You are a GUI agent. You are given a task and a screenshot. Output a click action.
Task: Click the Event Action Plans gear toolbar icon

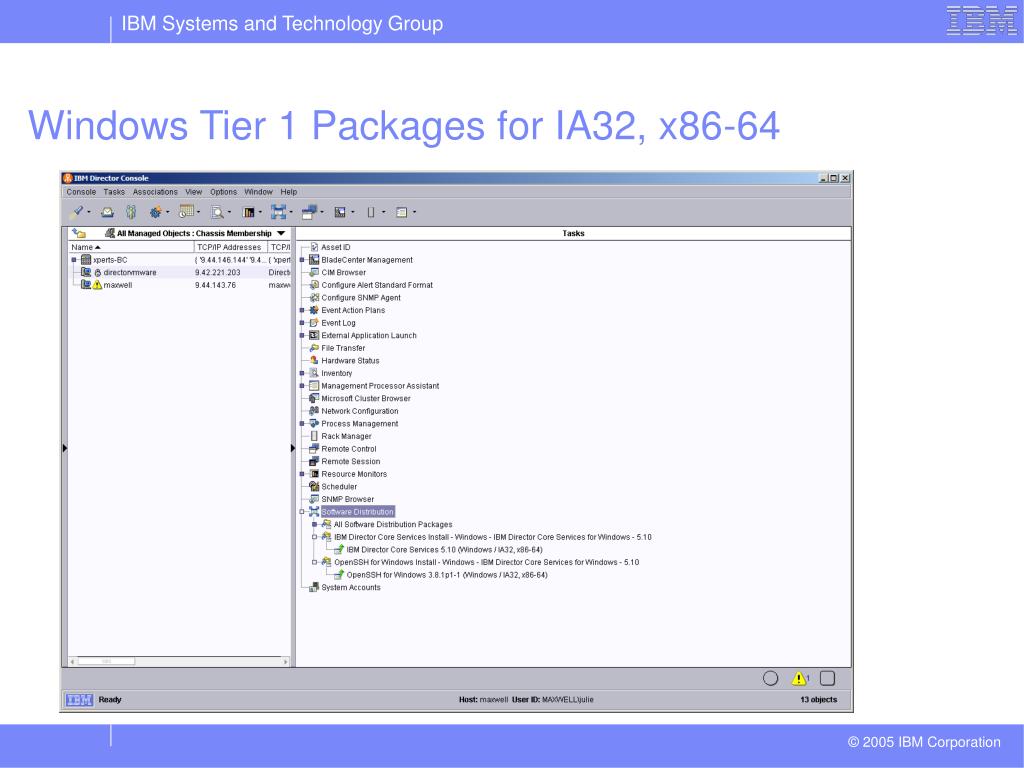point(155,212)
